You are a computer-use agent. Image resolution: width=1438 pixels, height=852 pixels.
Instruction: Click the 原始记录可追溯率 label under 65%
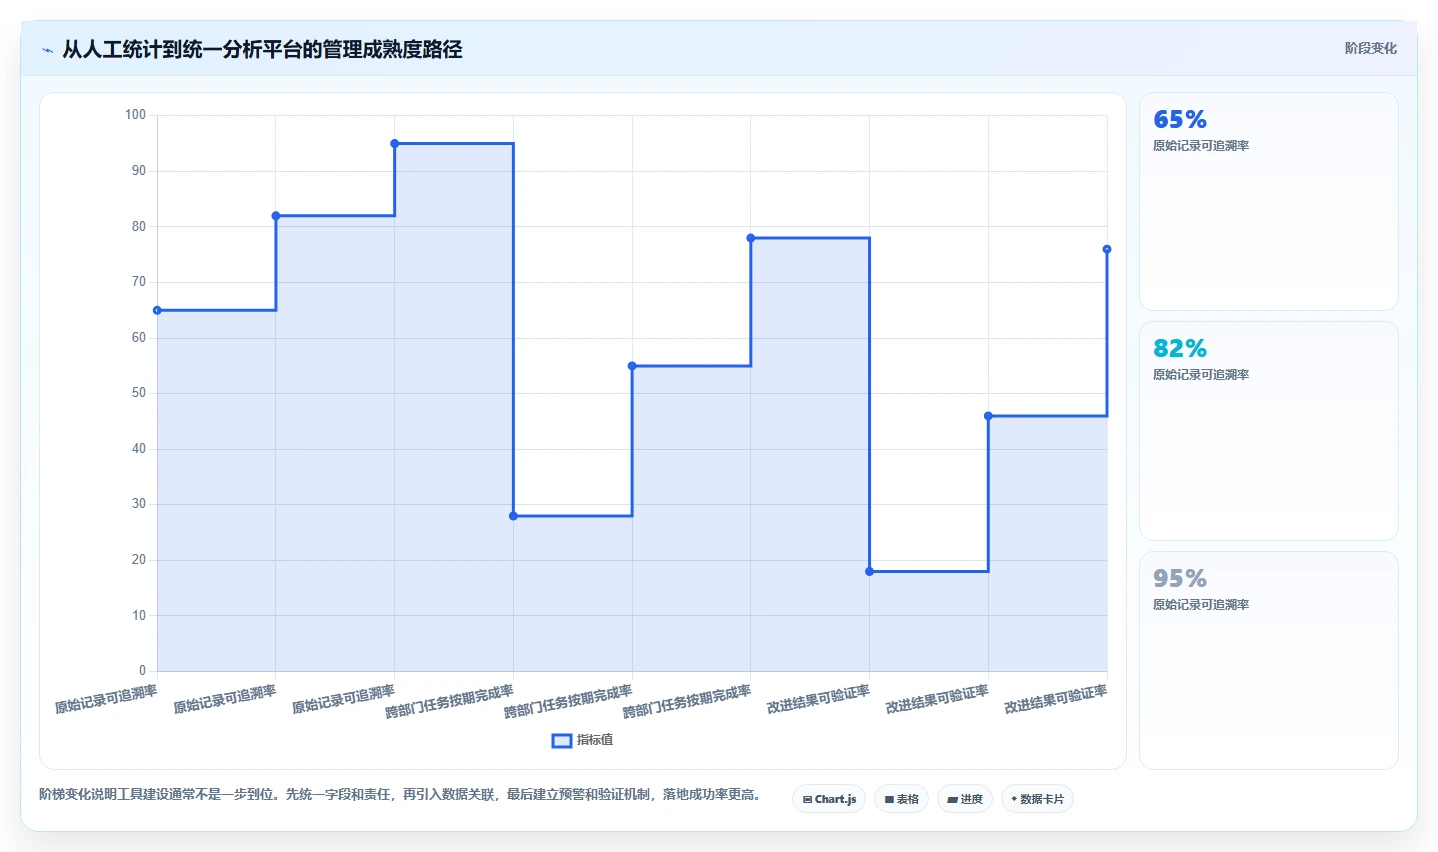coord(1201,146)
